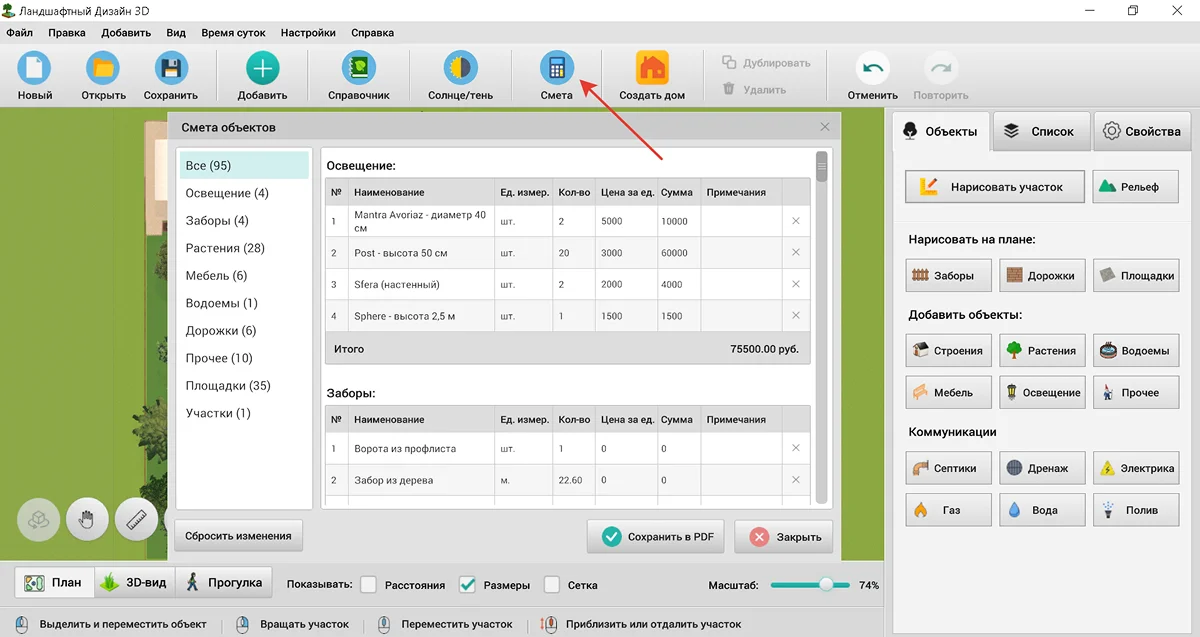Add Мебель furniture objects
This screenshot has height=637, width=1200.
(x=949, y=392)
